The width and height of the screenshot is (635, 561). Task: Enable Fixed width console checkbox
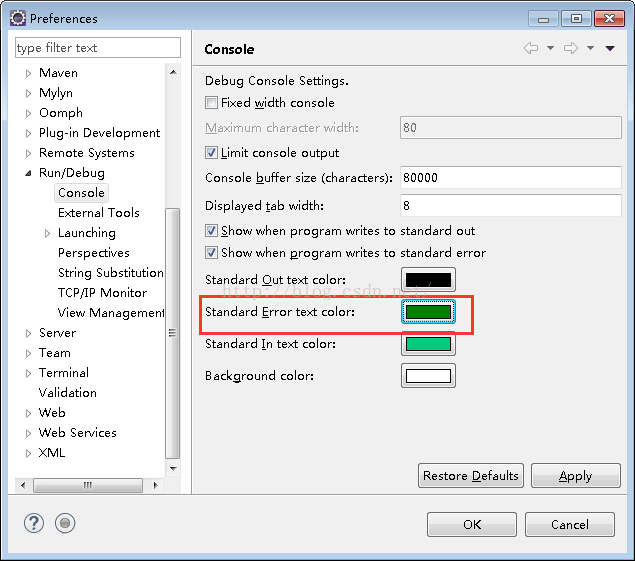click(x=211, y=102)
